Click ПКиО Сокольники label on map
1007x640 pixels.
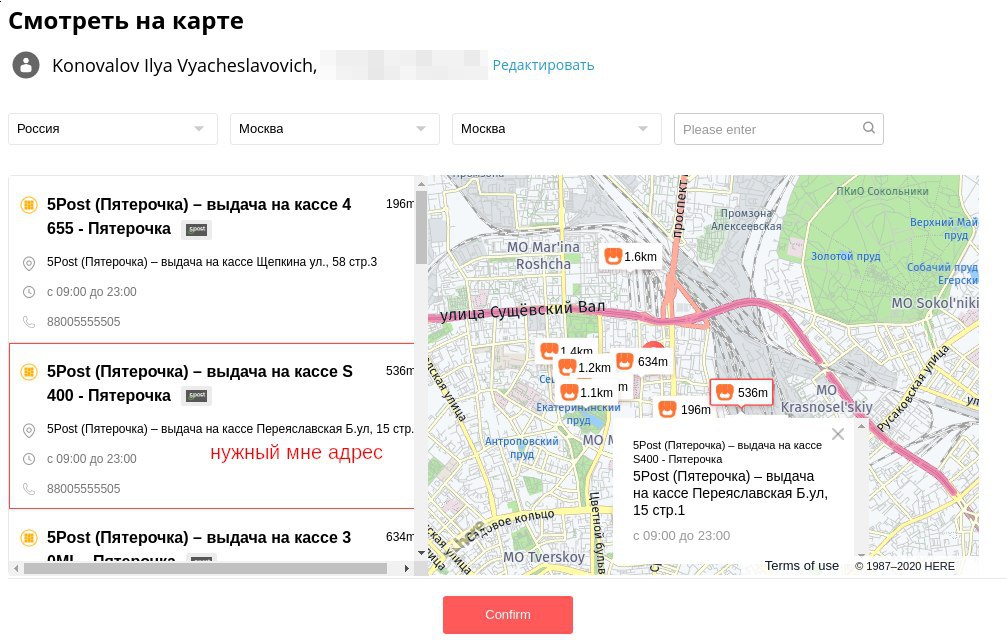[882, 191]
